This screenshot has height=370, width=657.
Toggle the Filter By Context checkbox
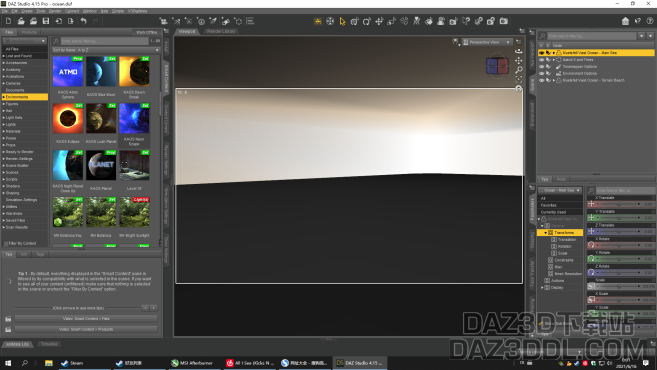click(6, 243)
